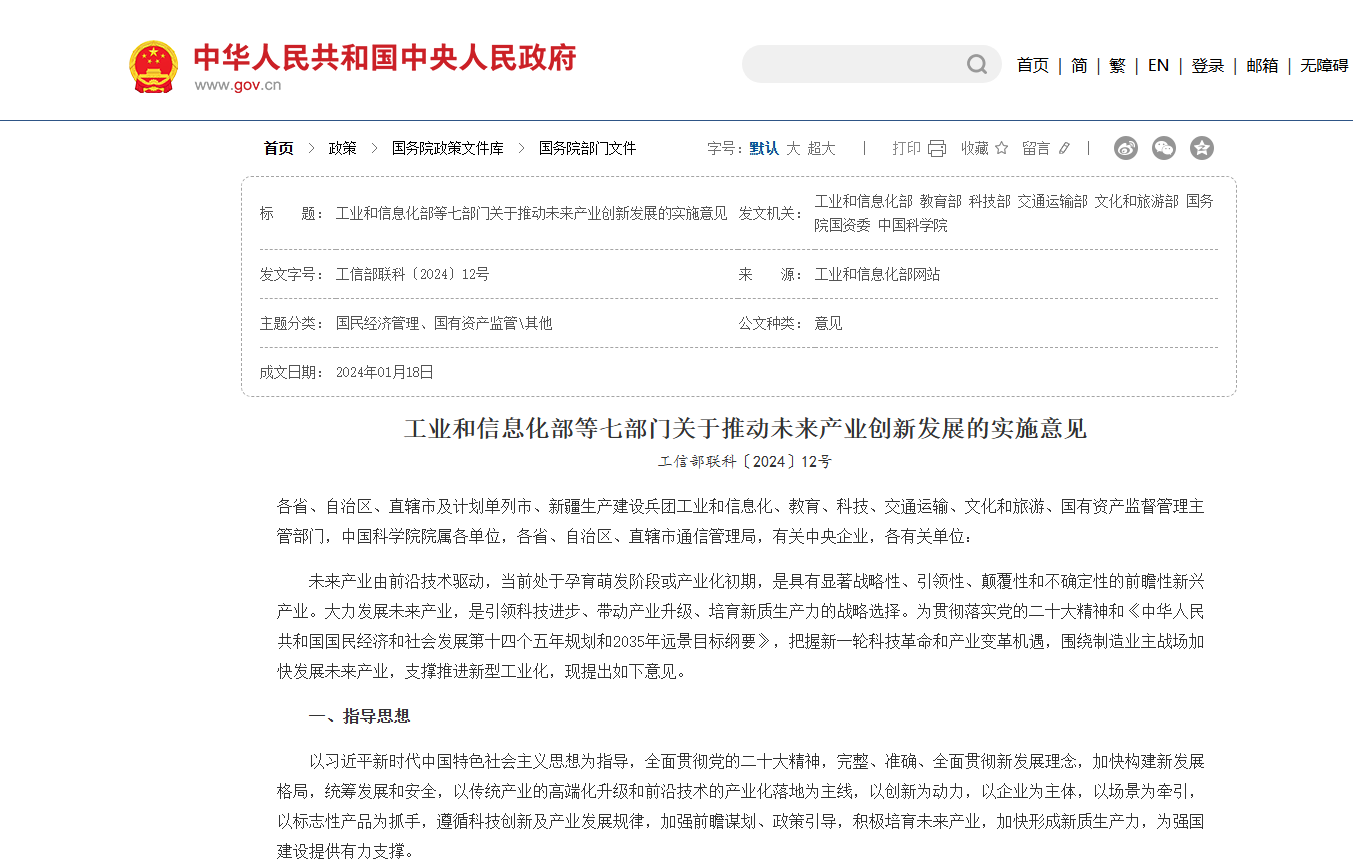Switch font size to 超大
The height and width of the screenshot is (867, 1353).
821,148
